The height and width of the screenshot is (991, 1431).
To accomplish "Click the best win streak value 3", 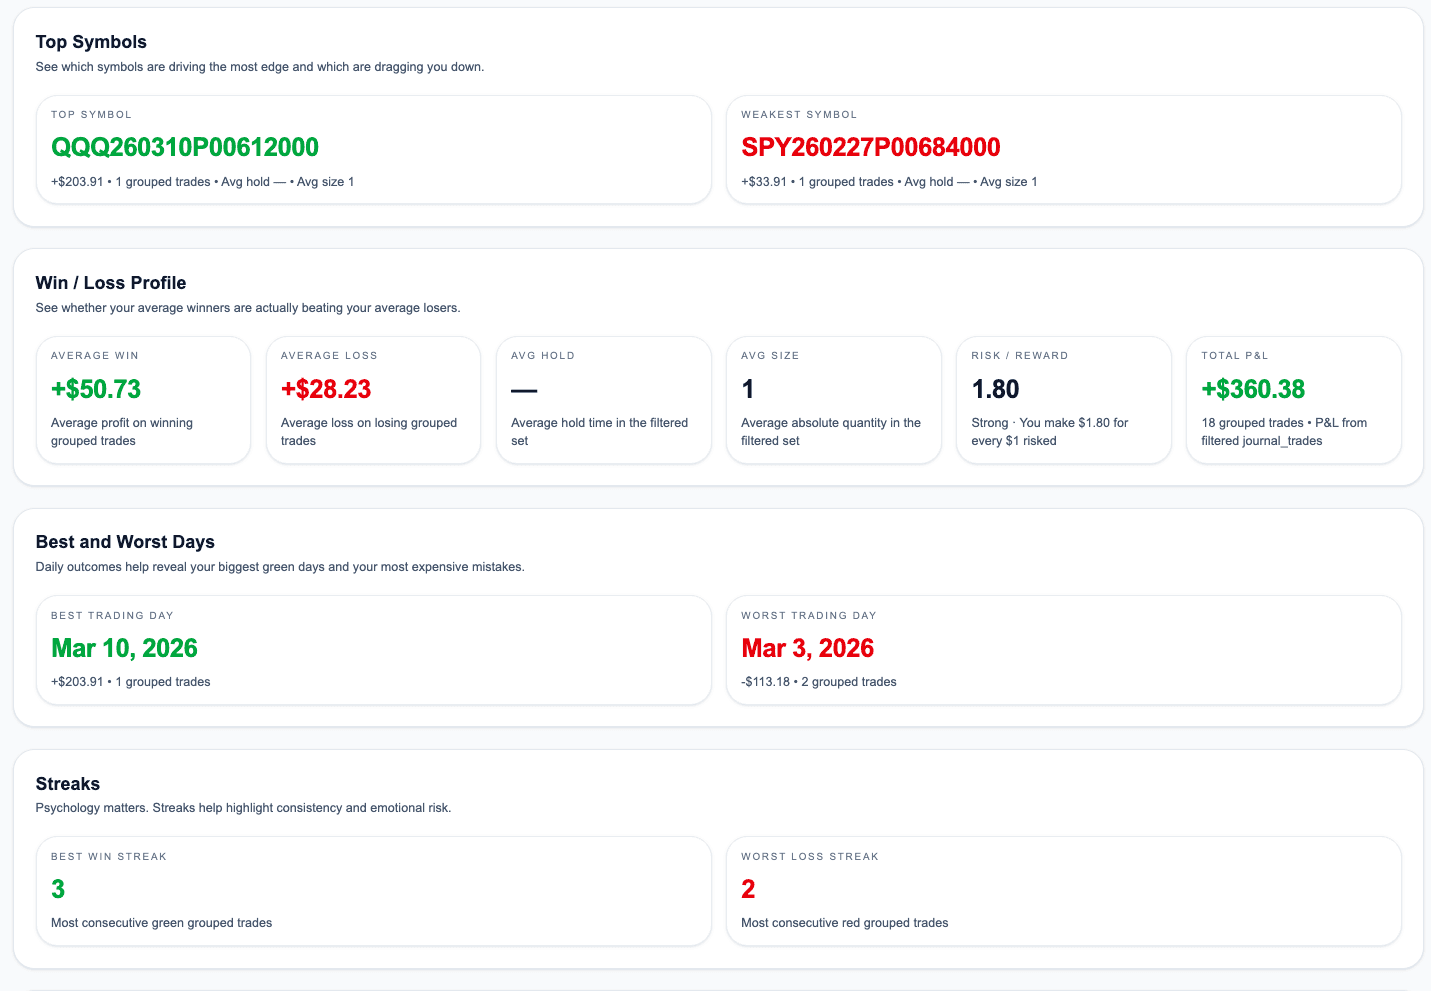I will tap(58, 889).
